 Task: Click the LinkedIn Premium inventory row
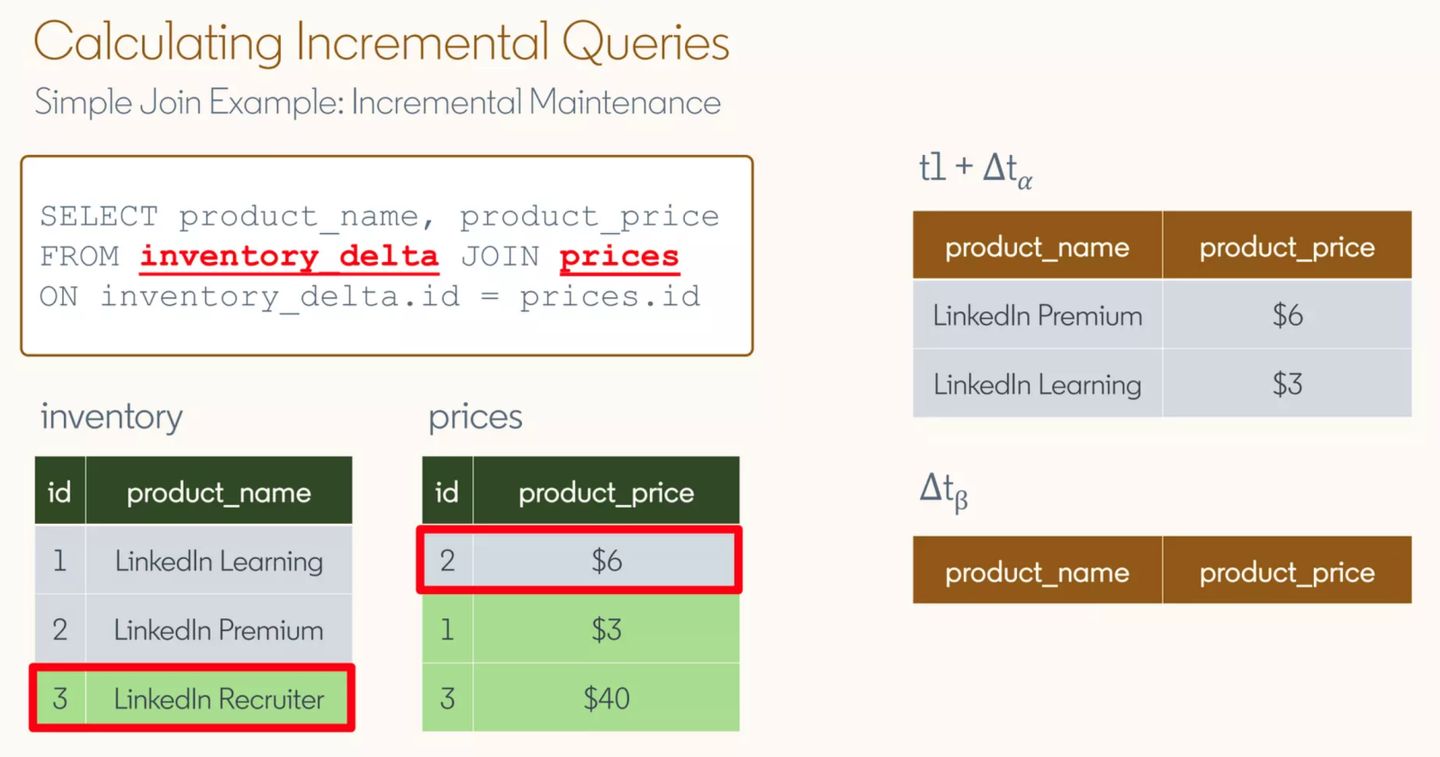tap(193, 629)
